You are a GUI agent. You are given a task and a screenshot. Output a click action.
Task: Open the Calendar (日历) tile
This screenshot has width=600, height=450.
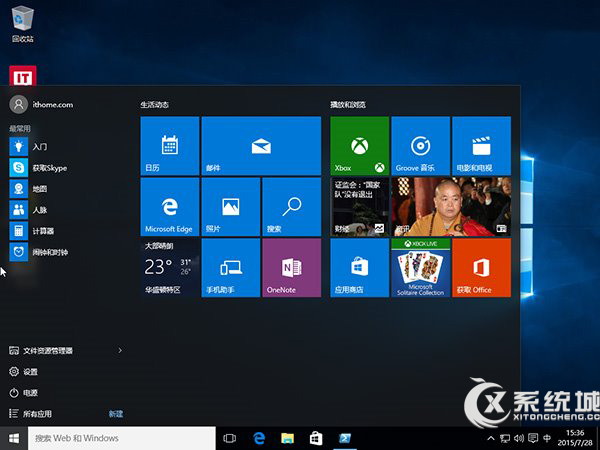coord(170,146)
